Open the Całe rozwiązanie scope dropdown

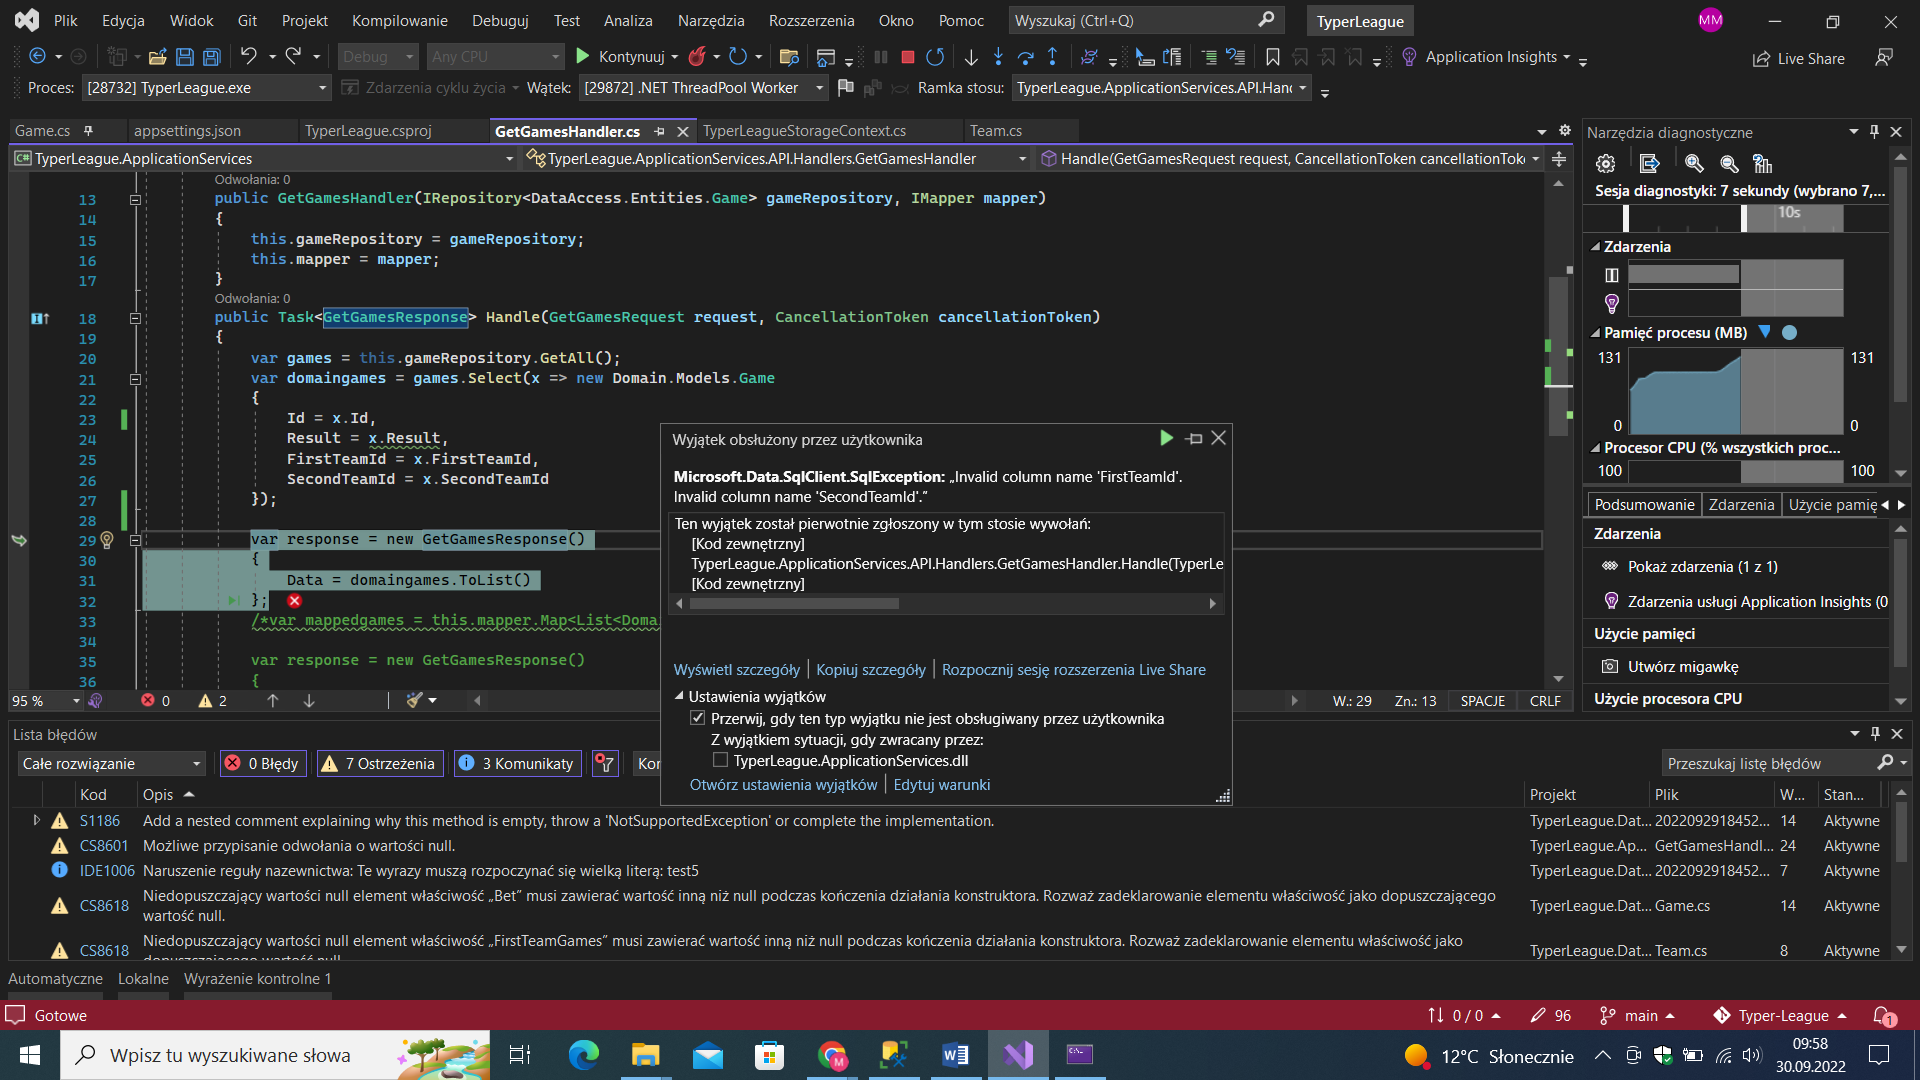click(x=110, y=763)
